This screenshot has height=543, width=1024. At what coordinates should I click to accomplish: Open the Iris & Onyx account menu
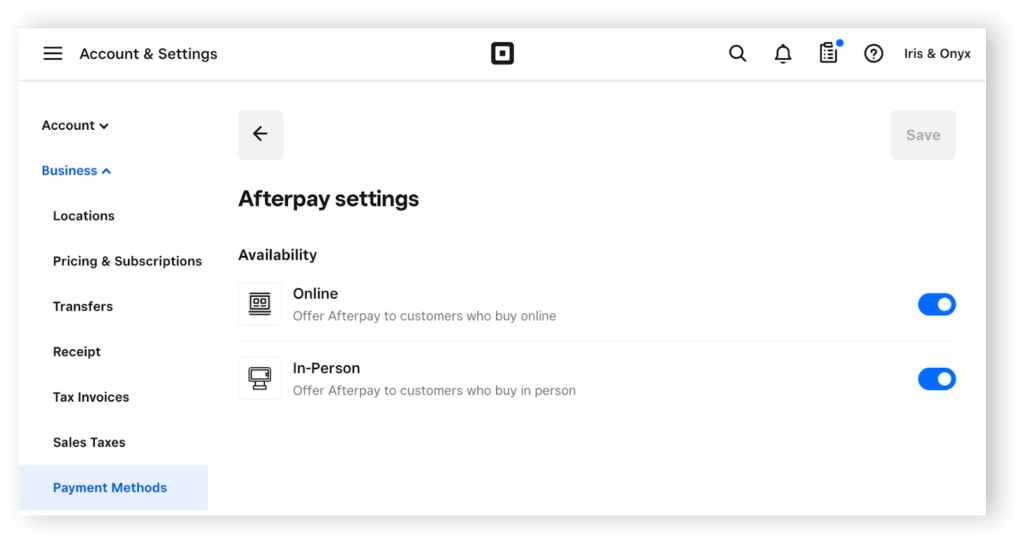point(937,54)
